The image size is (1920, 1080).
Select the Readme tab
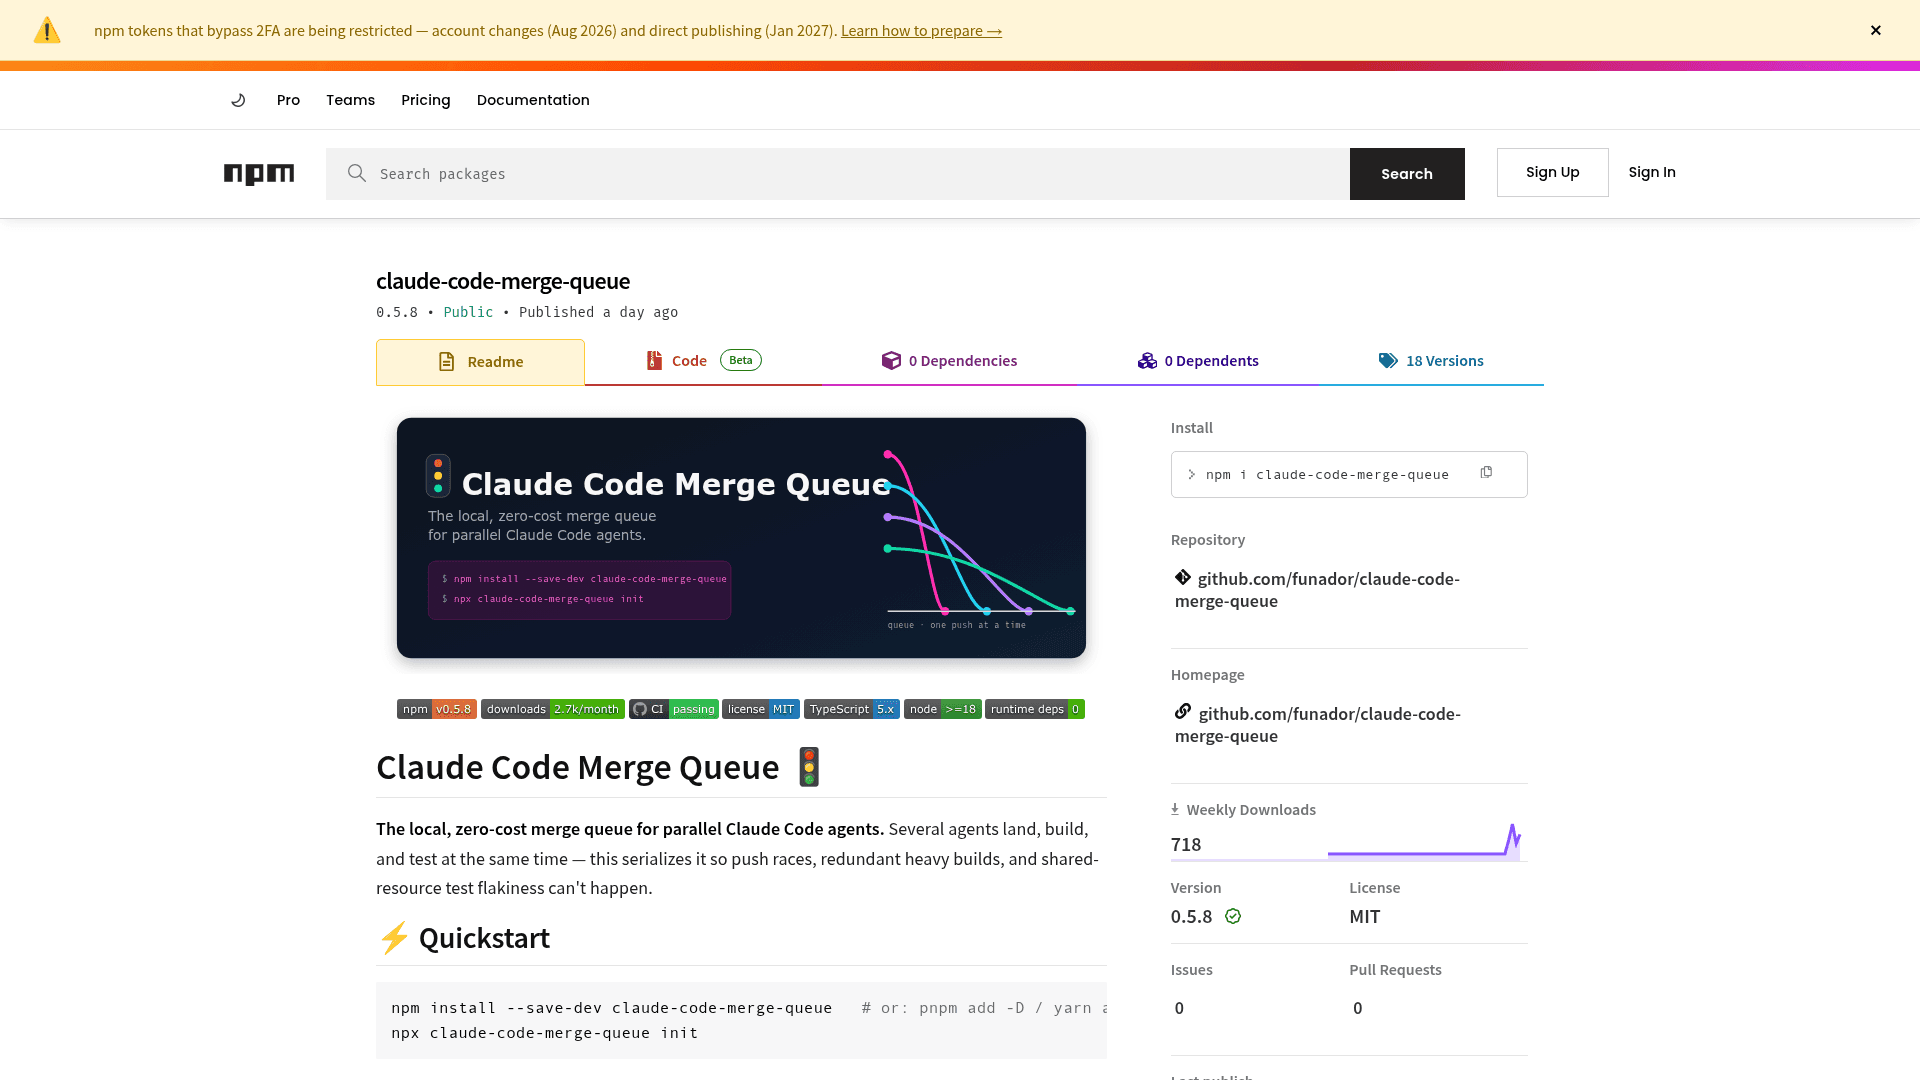480,362
